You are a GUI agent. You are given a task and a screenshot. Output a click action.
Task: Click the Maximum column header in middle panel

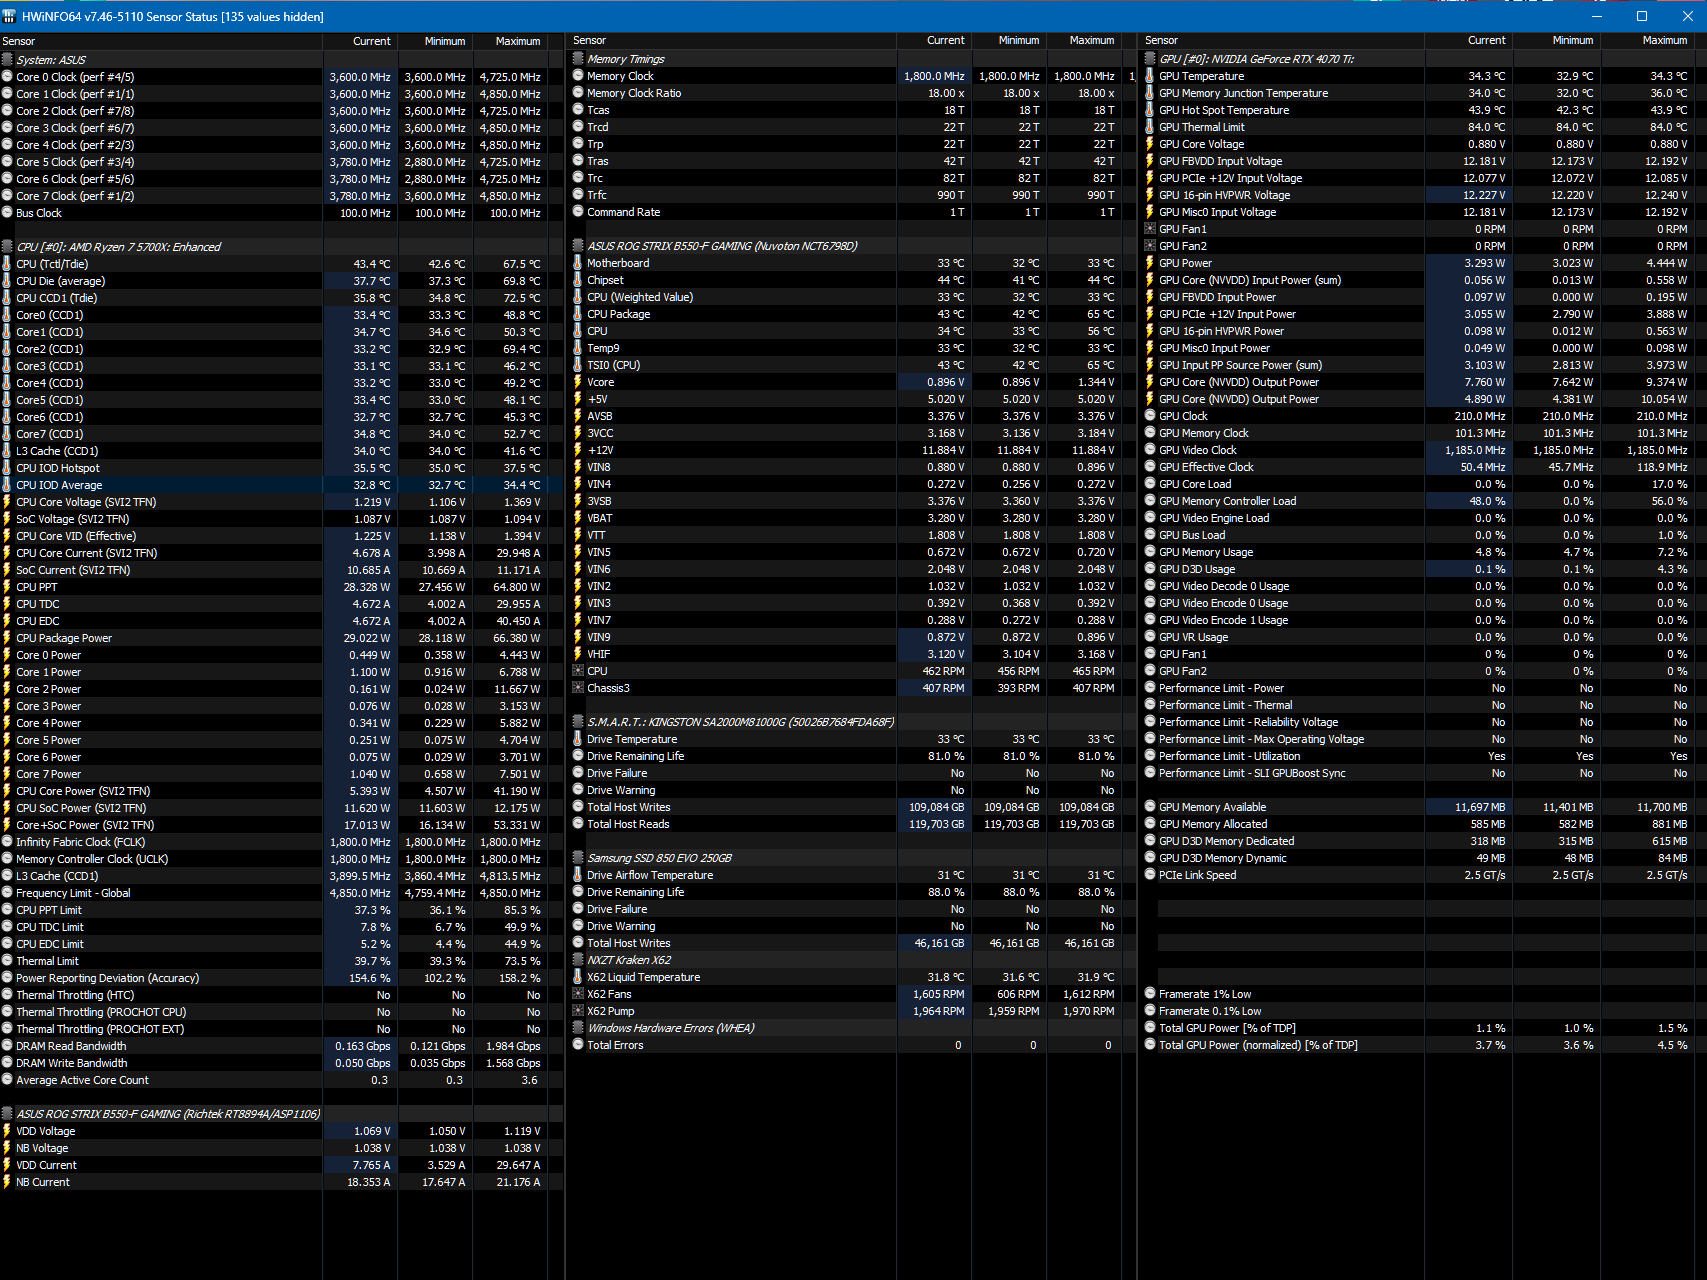pyautogui.click(x=1083, y=41)
